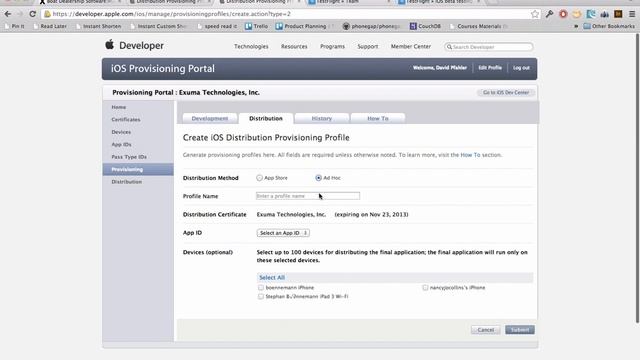640x360 pixels.
Task: Open the CouchDB bookmark
Action: tap(425, 26)
